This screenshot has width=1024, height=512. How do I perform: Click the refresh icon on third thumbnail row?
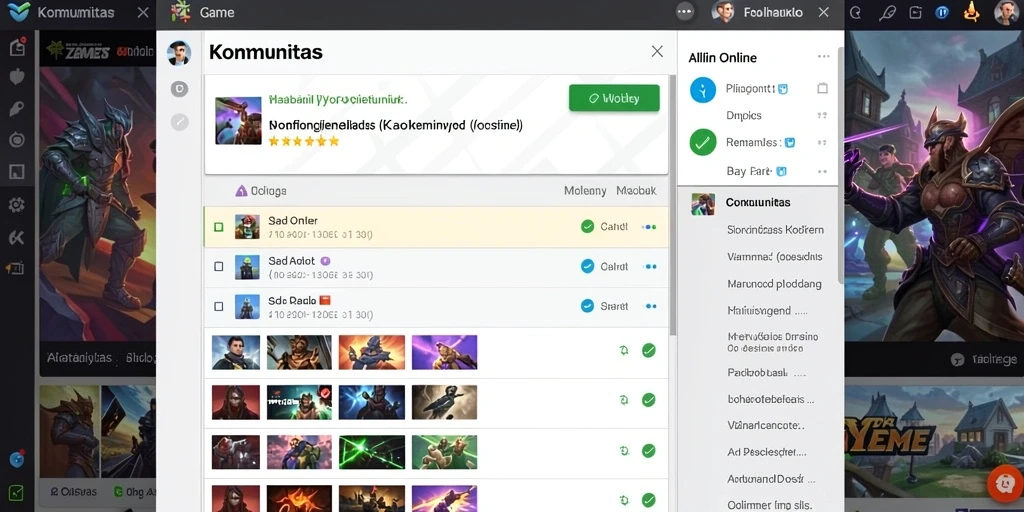click(624, 450)
